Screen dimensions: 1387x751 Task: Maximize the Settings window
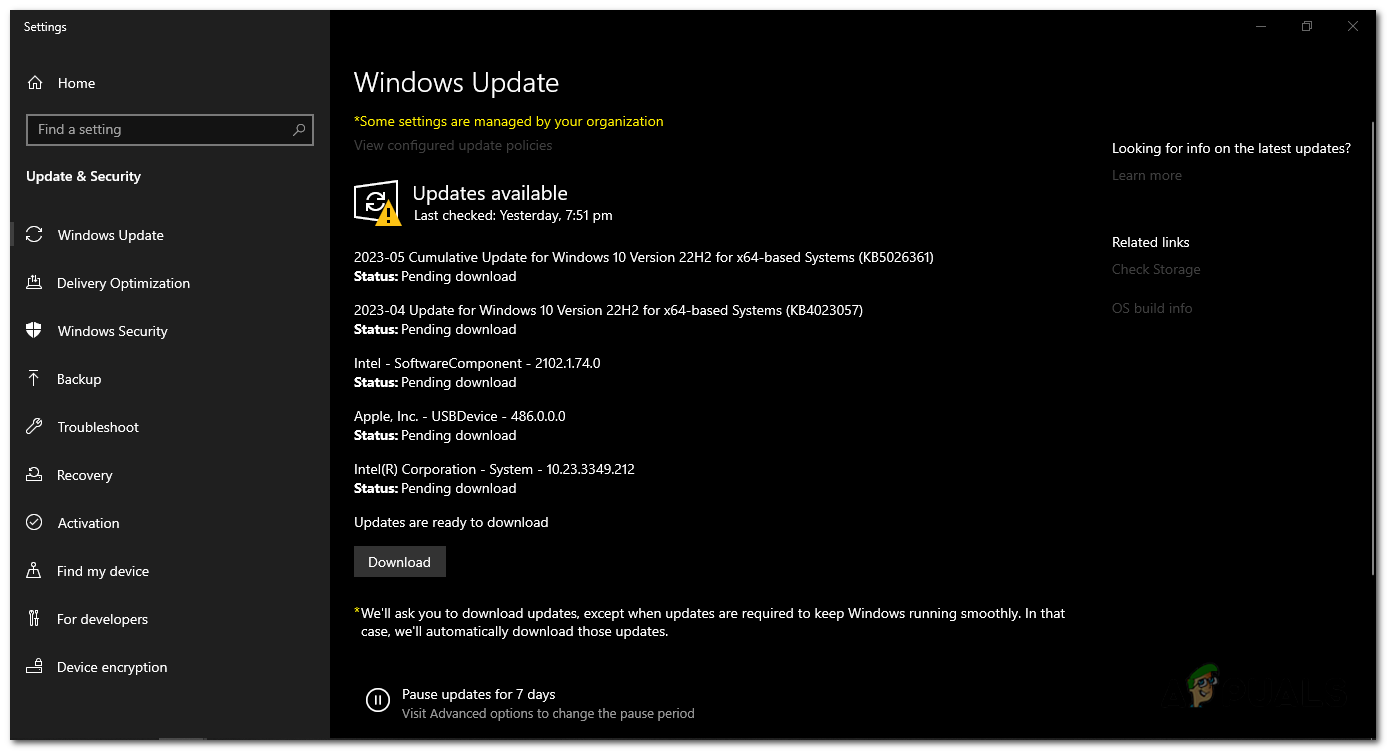[1307, 27]
